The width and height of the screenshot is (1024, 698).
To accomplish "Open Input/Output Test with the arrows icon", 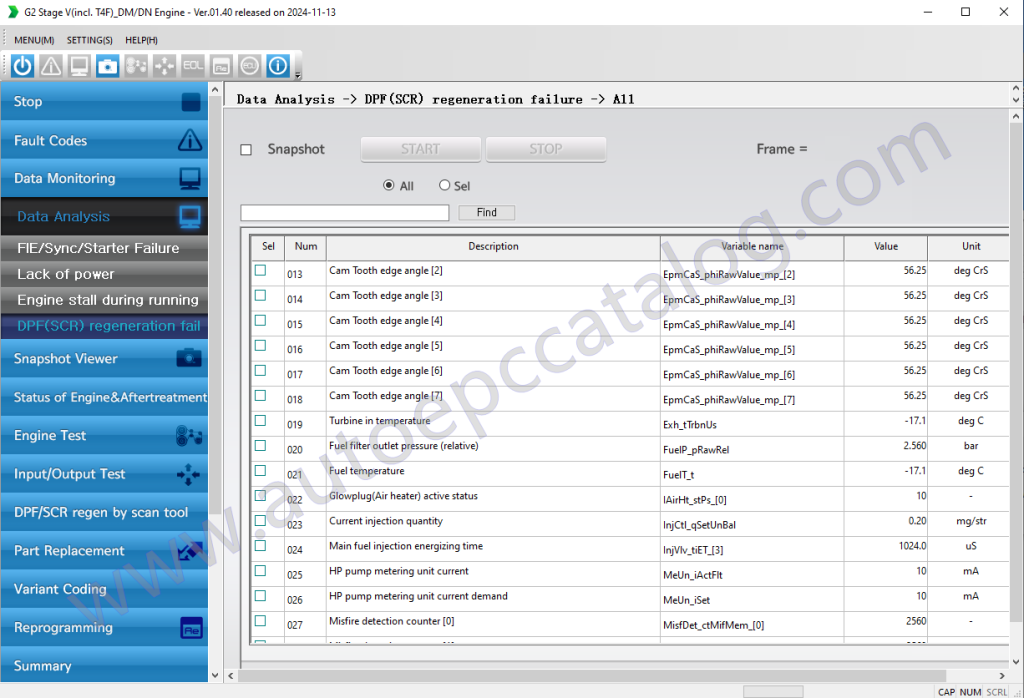I will (163, 66).
